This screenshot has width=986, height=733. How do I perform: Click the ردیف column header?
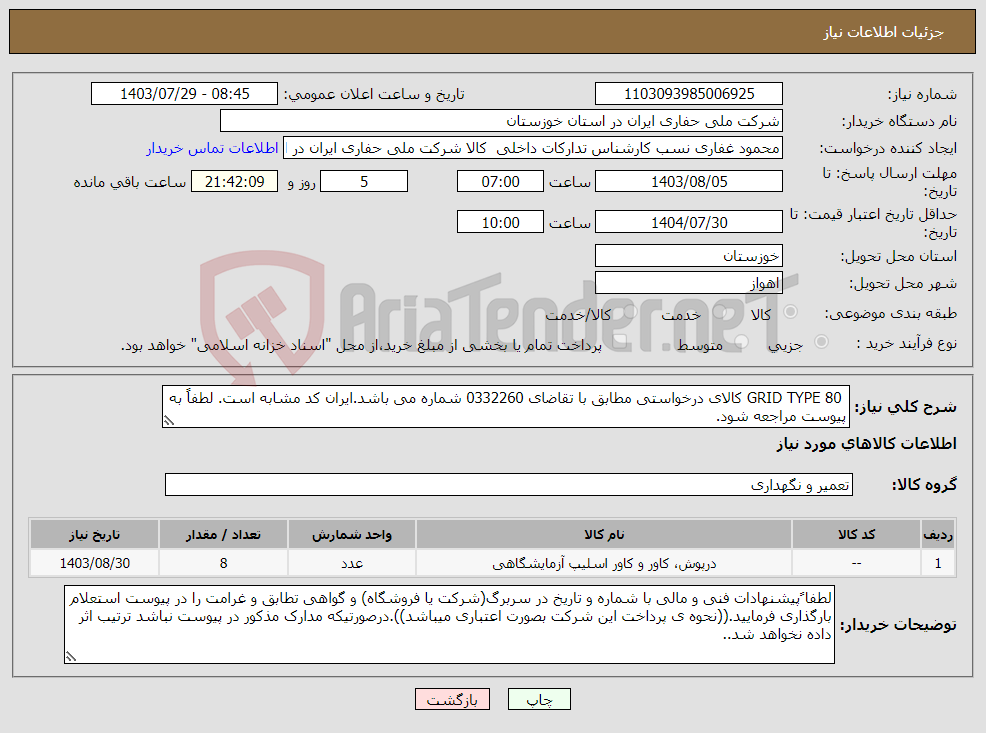[x=938, y=534]
